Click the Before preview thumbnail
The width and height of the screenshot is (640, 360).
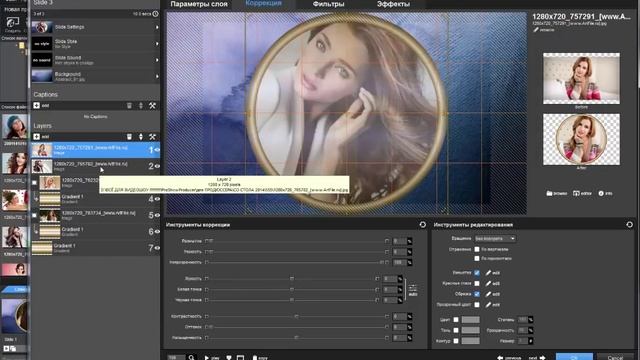pyautogui.click(x=581, y=78)
